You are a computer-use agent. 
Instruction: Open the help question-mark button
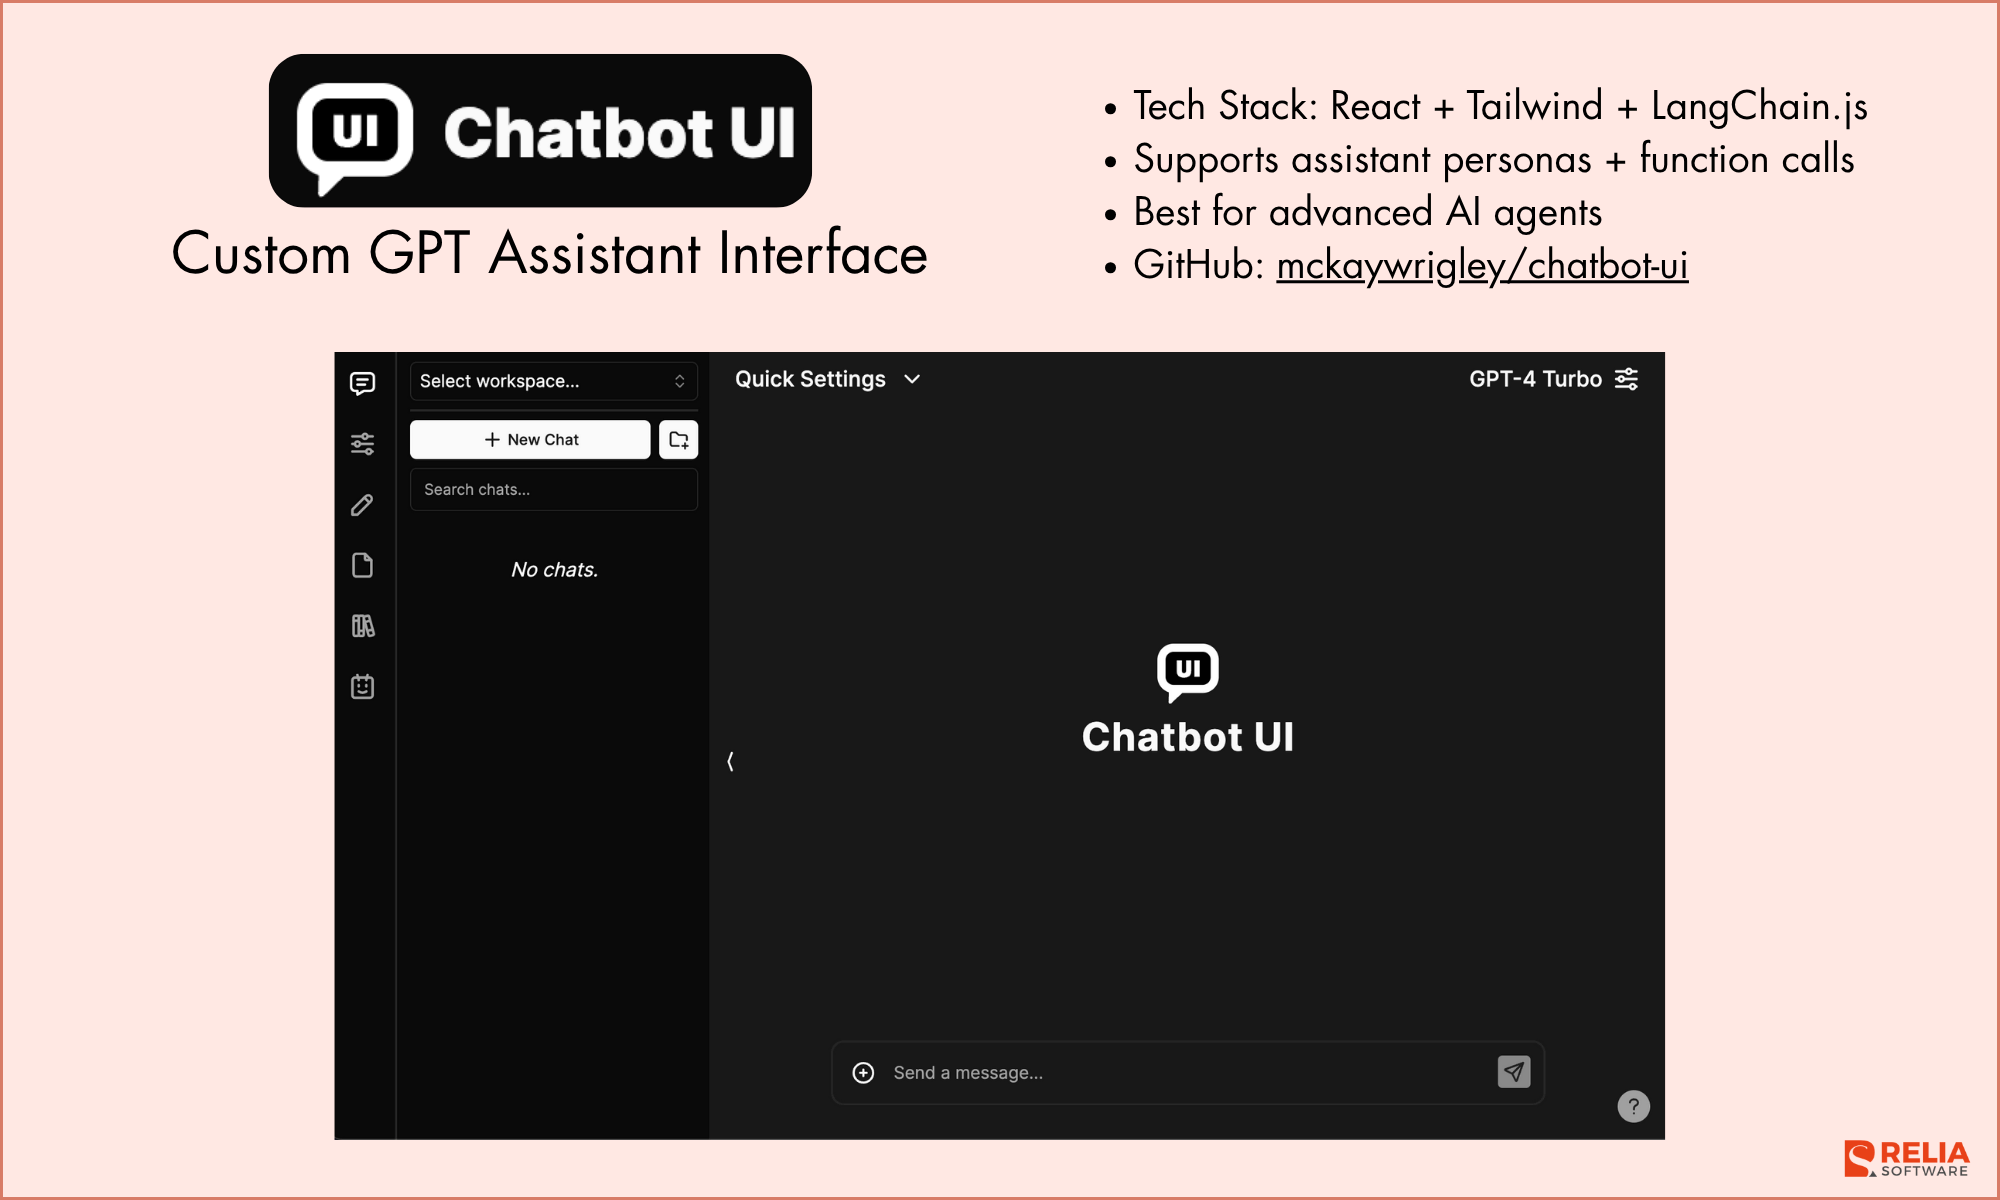point(1633,1106)
